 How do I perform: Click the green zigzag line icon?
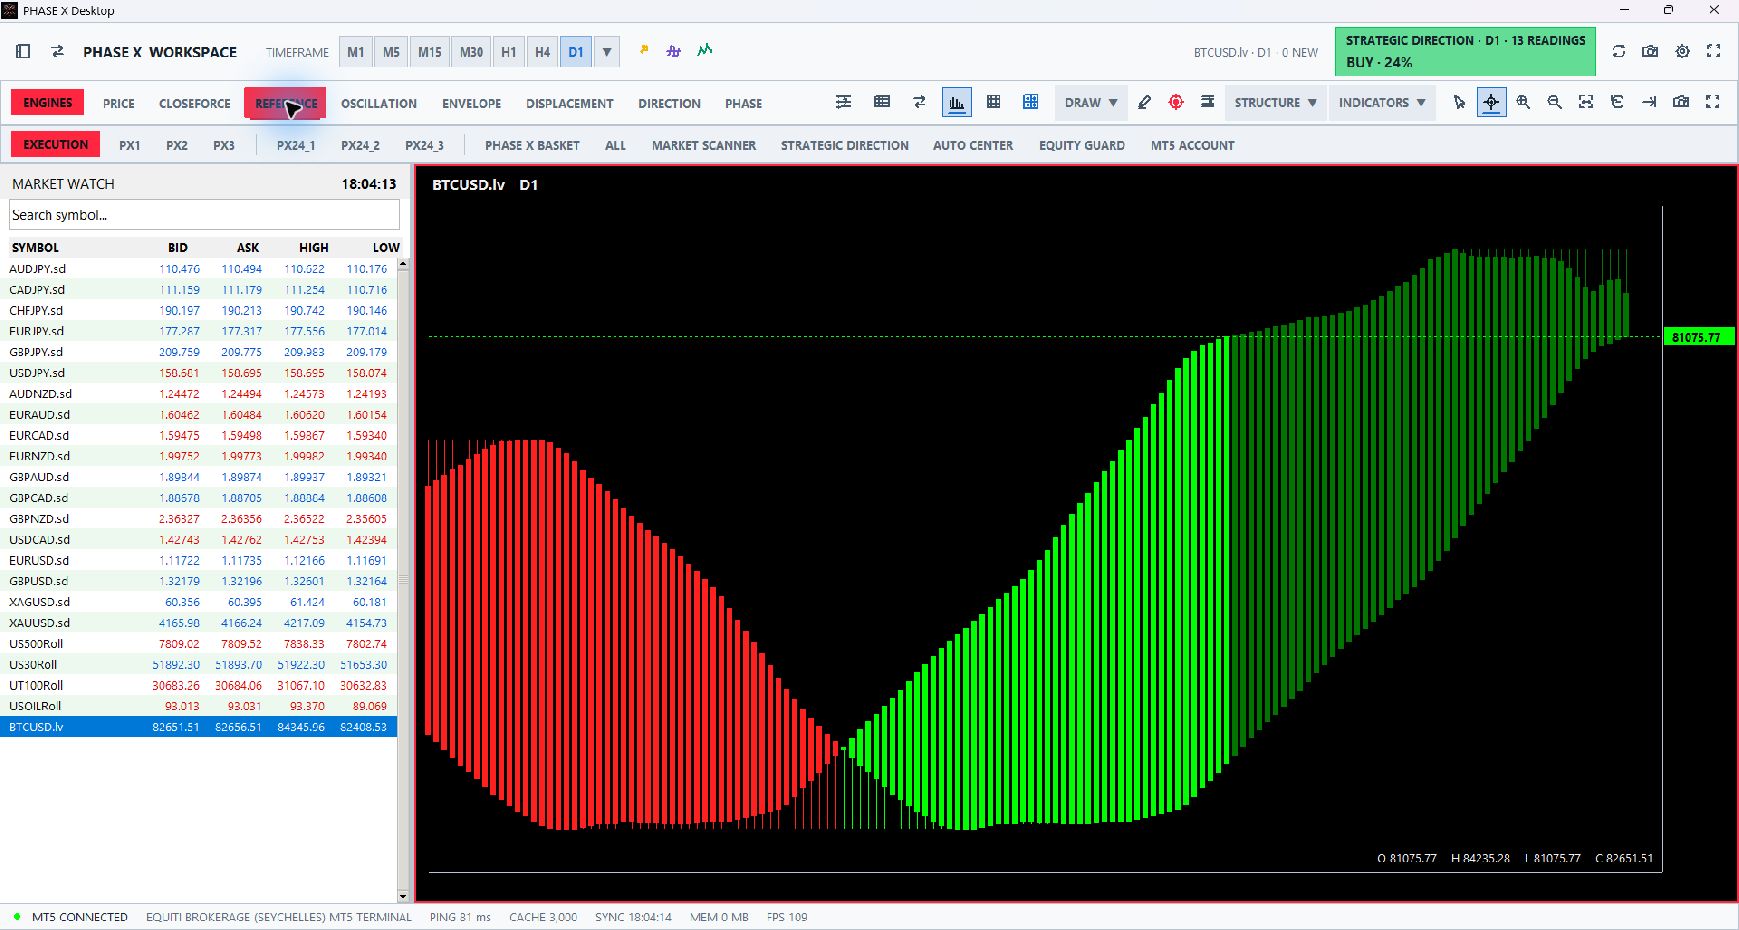pos(705,50)
